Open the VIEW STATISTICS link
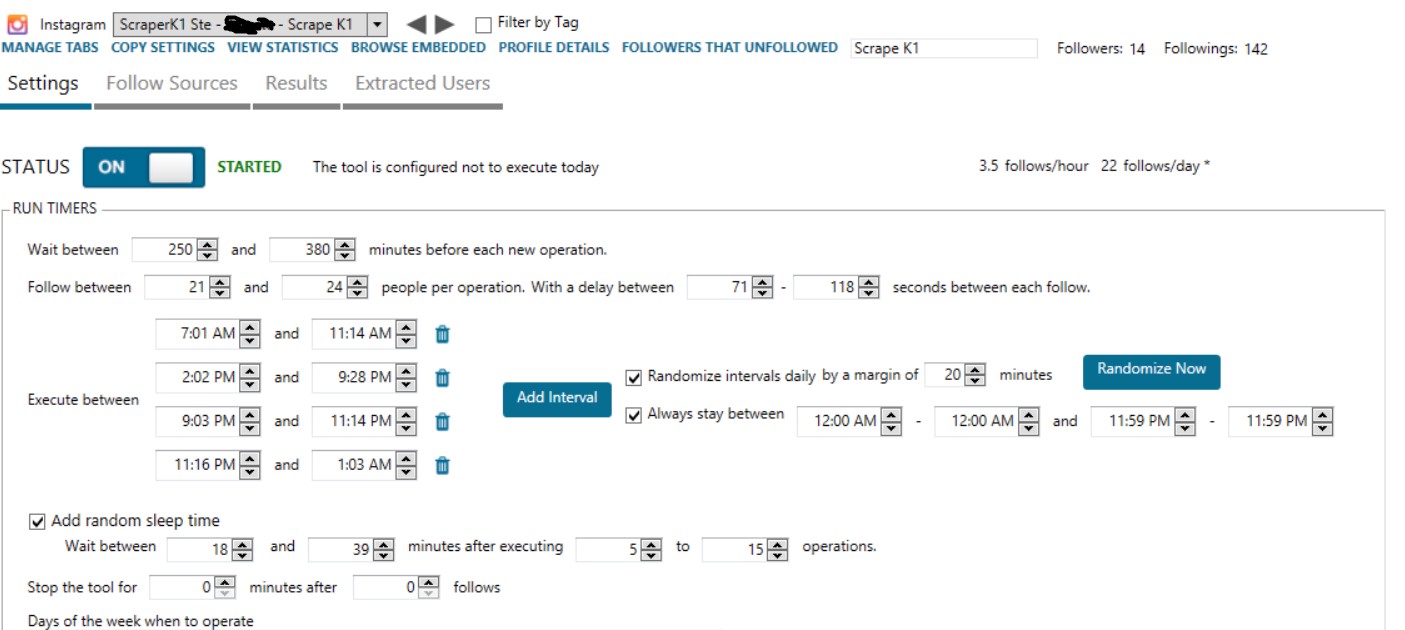Image resolution: width=1405 pixels, height=630 pixels. (x=283, y=47)
